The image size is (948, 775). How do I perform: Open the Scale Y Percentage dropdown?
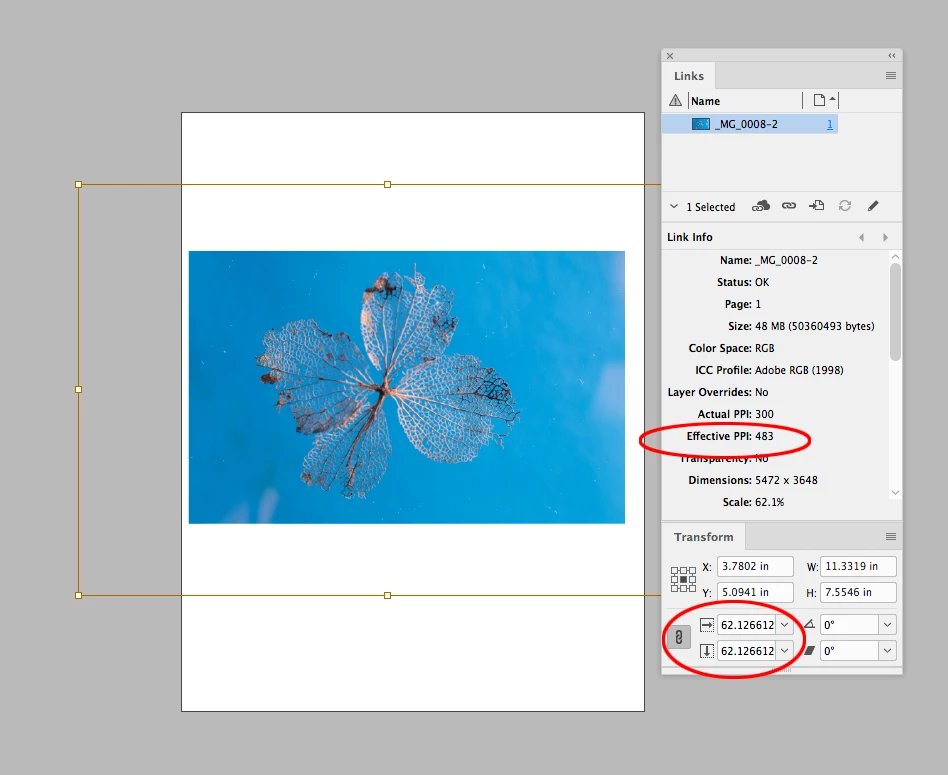[x=785, y=651]
